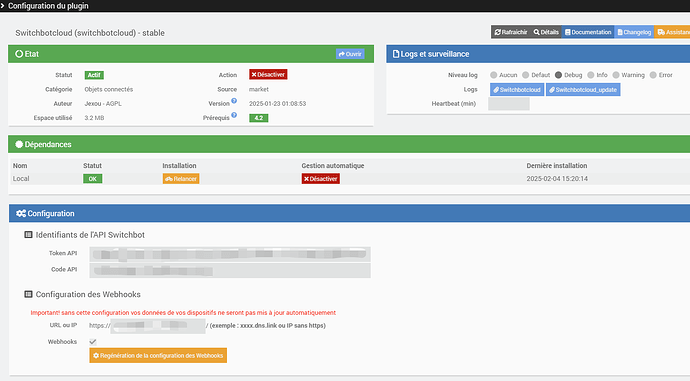The width and height of the screenshot is (690, 381).
Task: Click Régénération de la configuration des Webhooks
Action: click(x=158, y=355)
